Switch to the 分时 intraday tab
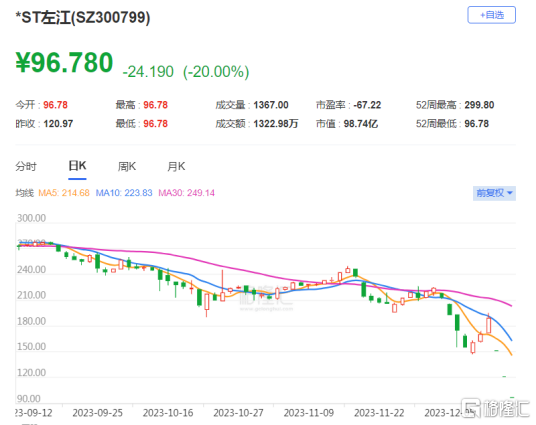The height and width of the screenshot is (425, 536). [26, 167]
